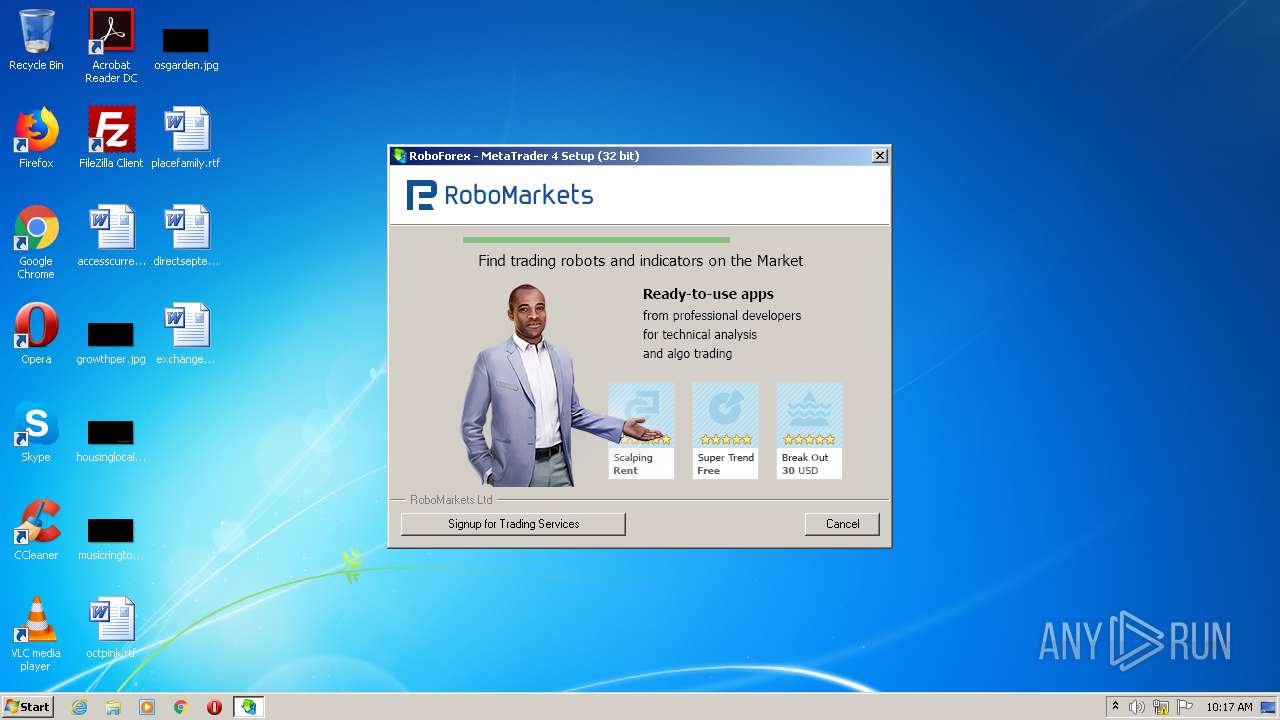
Task: Select the Super Trend Free app card
Action: pyautogui.click(x=725, y=431)
